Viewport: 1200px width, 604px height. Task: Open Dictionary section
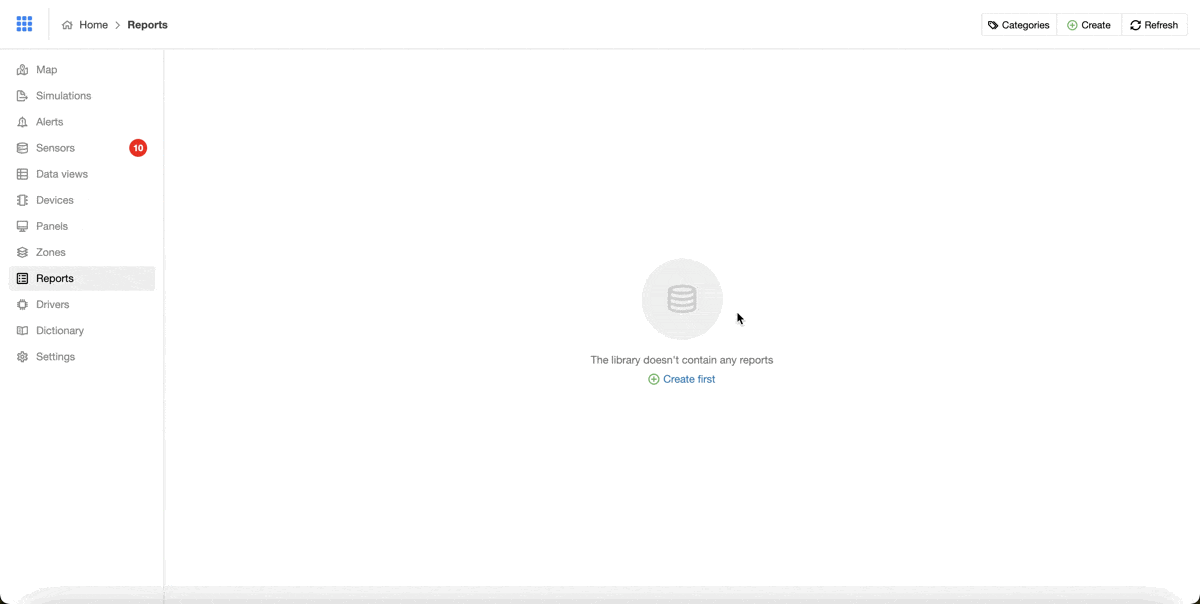point(82,330)
